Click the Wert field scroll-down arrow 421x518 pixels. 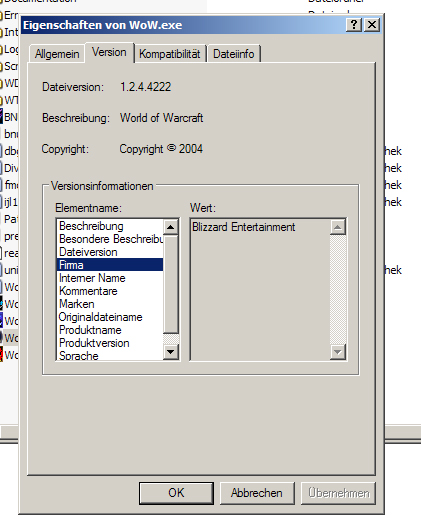click(x=338, y=352)
